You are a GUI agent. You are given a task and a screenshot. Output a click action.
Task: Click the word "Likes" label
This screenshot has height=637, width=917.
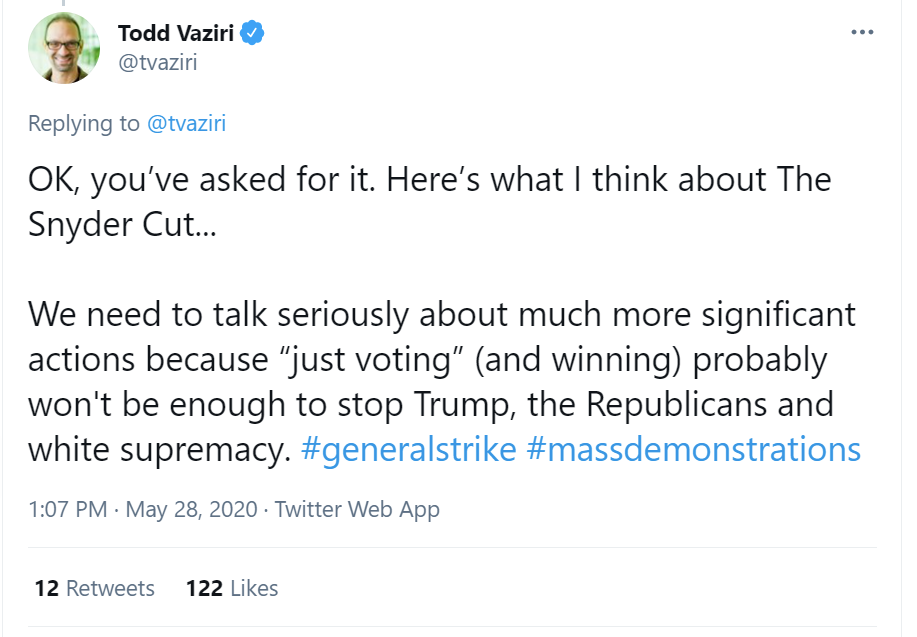[254, 588]
